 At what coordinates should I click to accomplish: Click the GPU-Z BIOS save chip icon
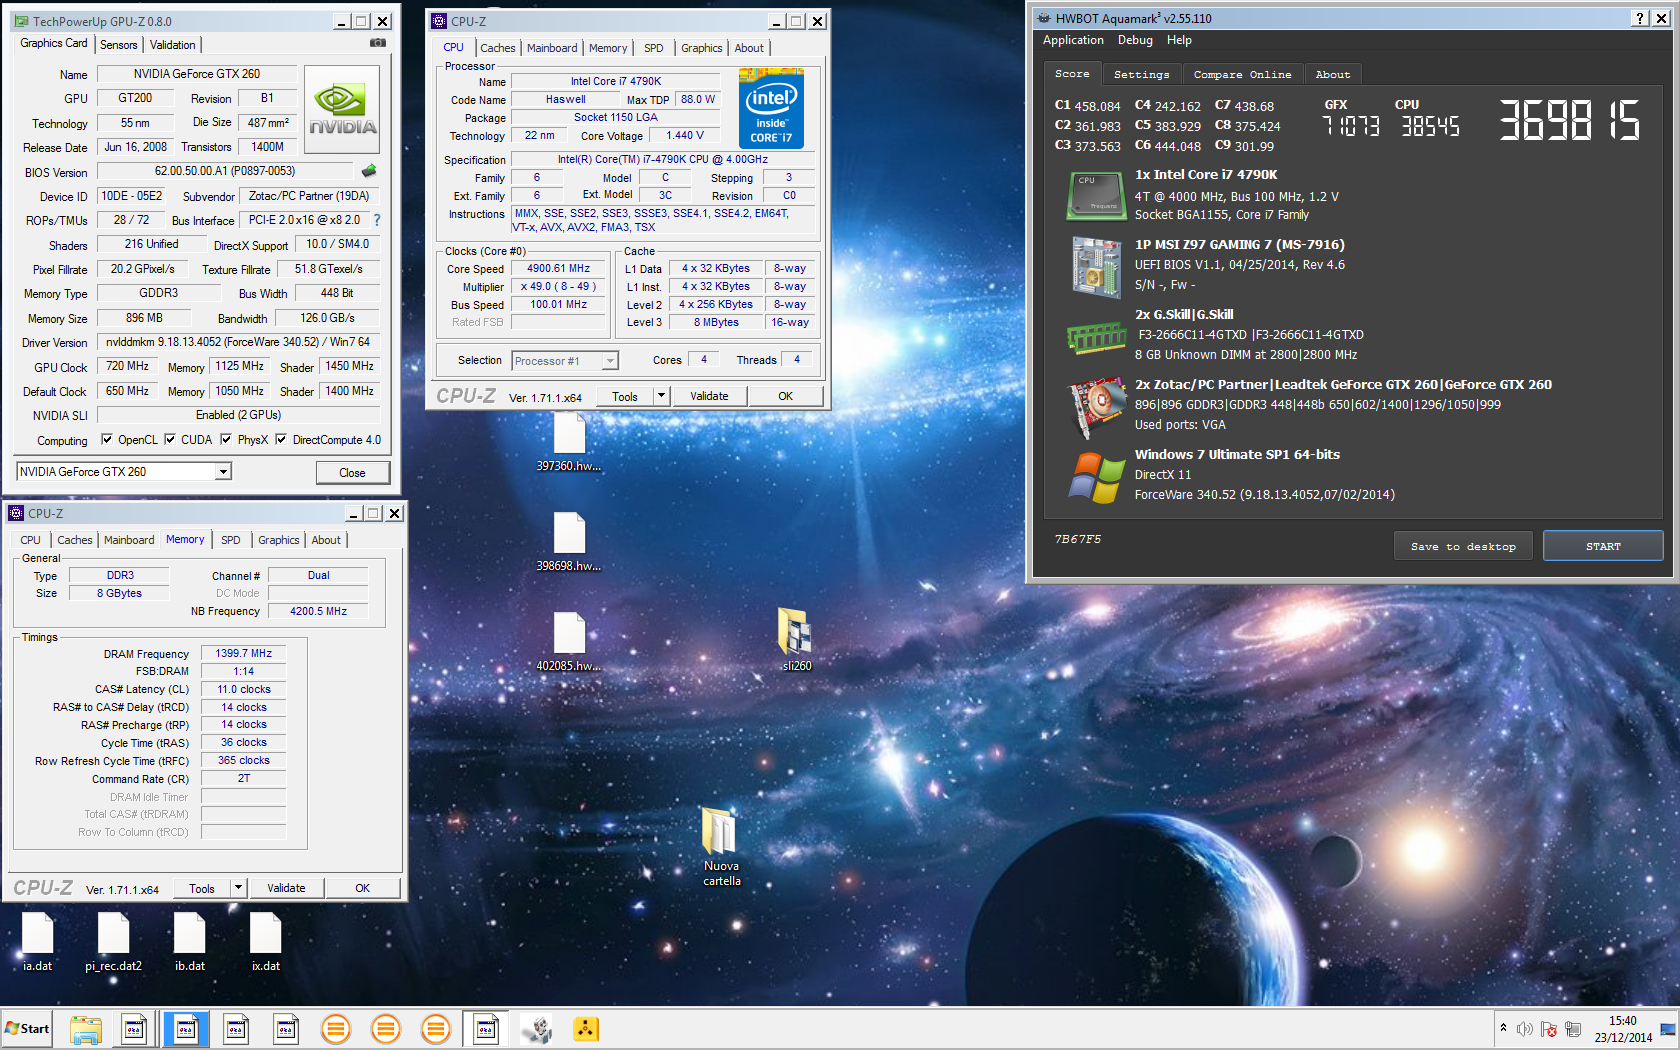tap(369, 171)
